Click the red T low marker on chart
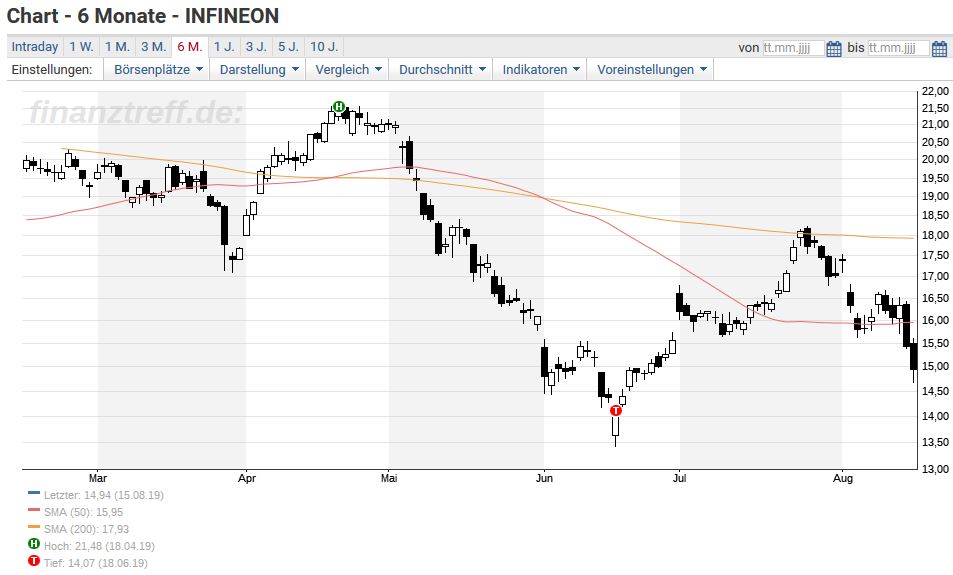 616,411
